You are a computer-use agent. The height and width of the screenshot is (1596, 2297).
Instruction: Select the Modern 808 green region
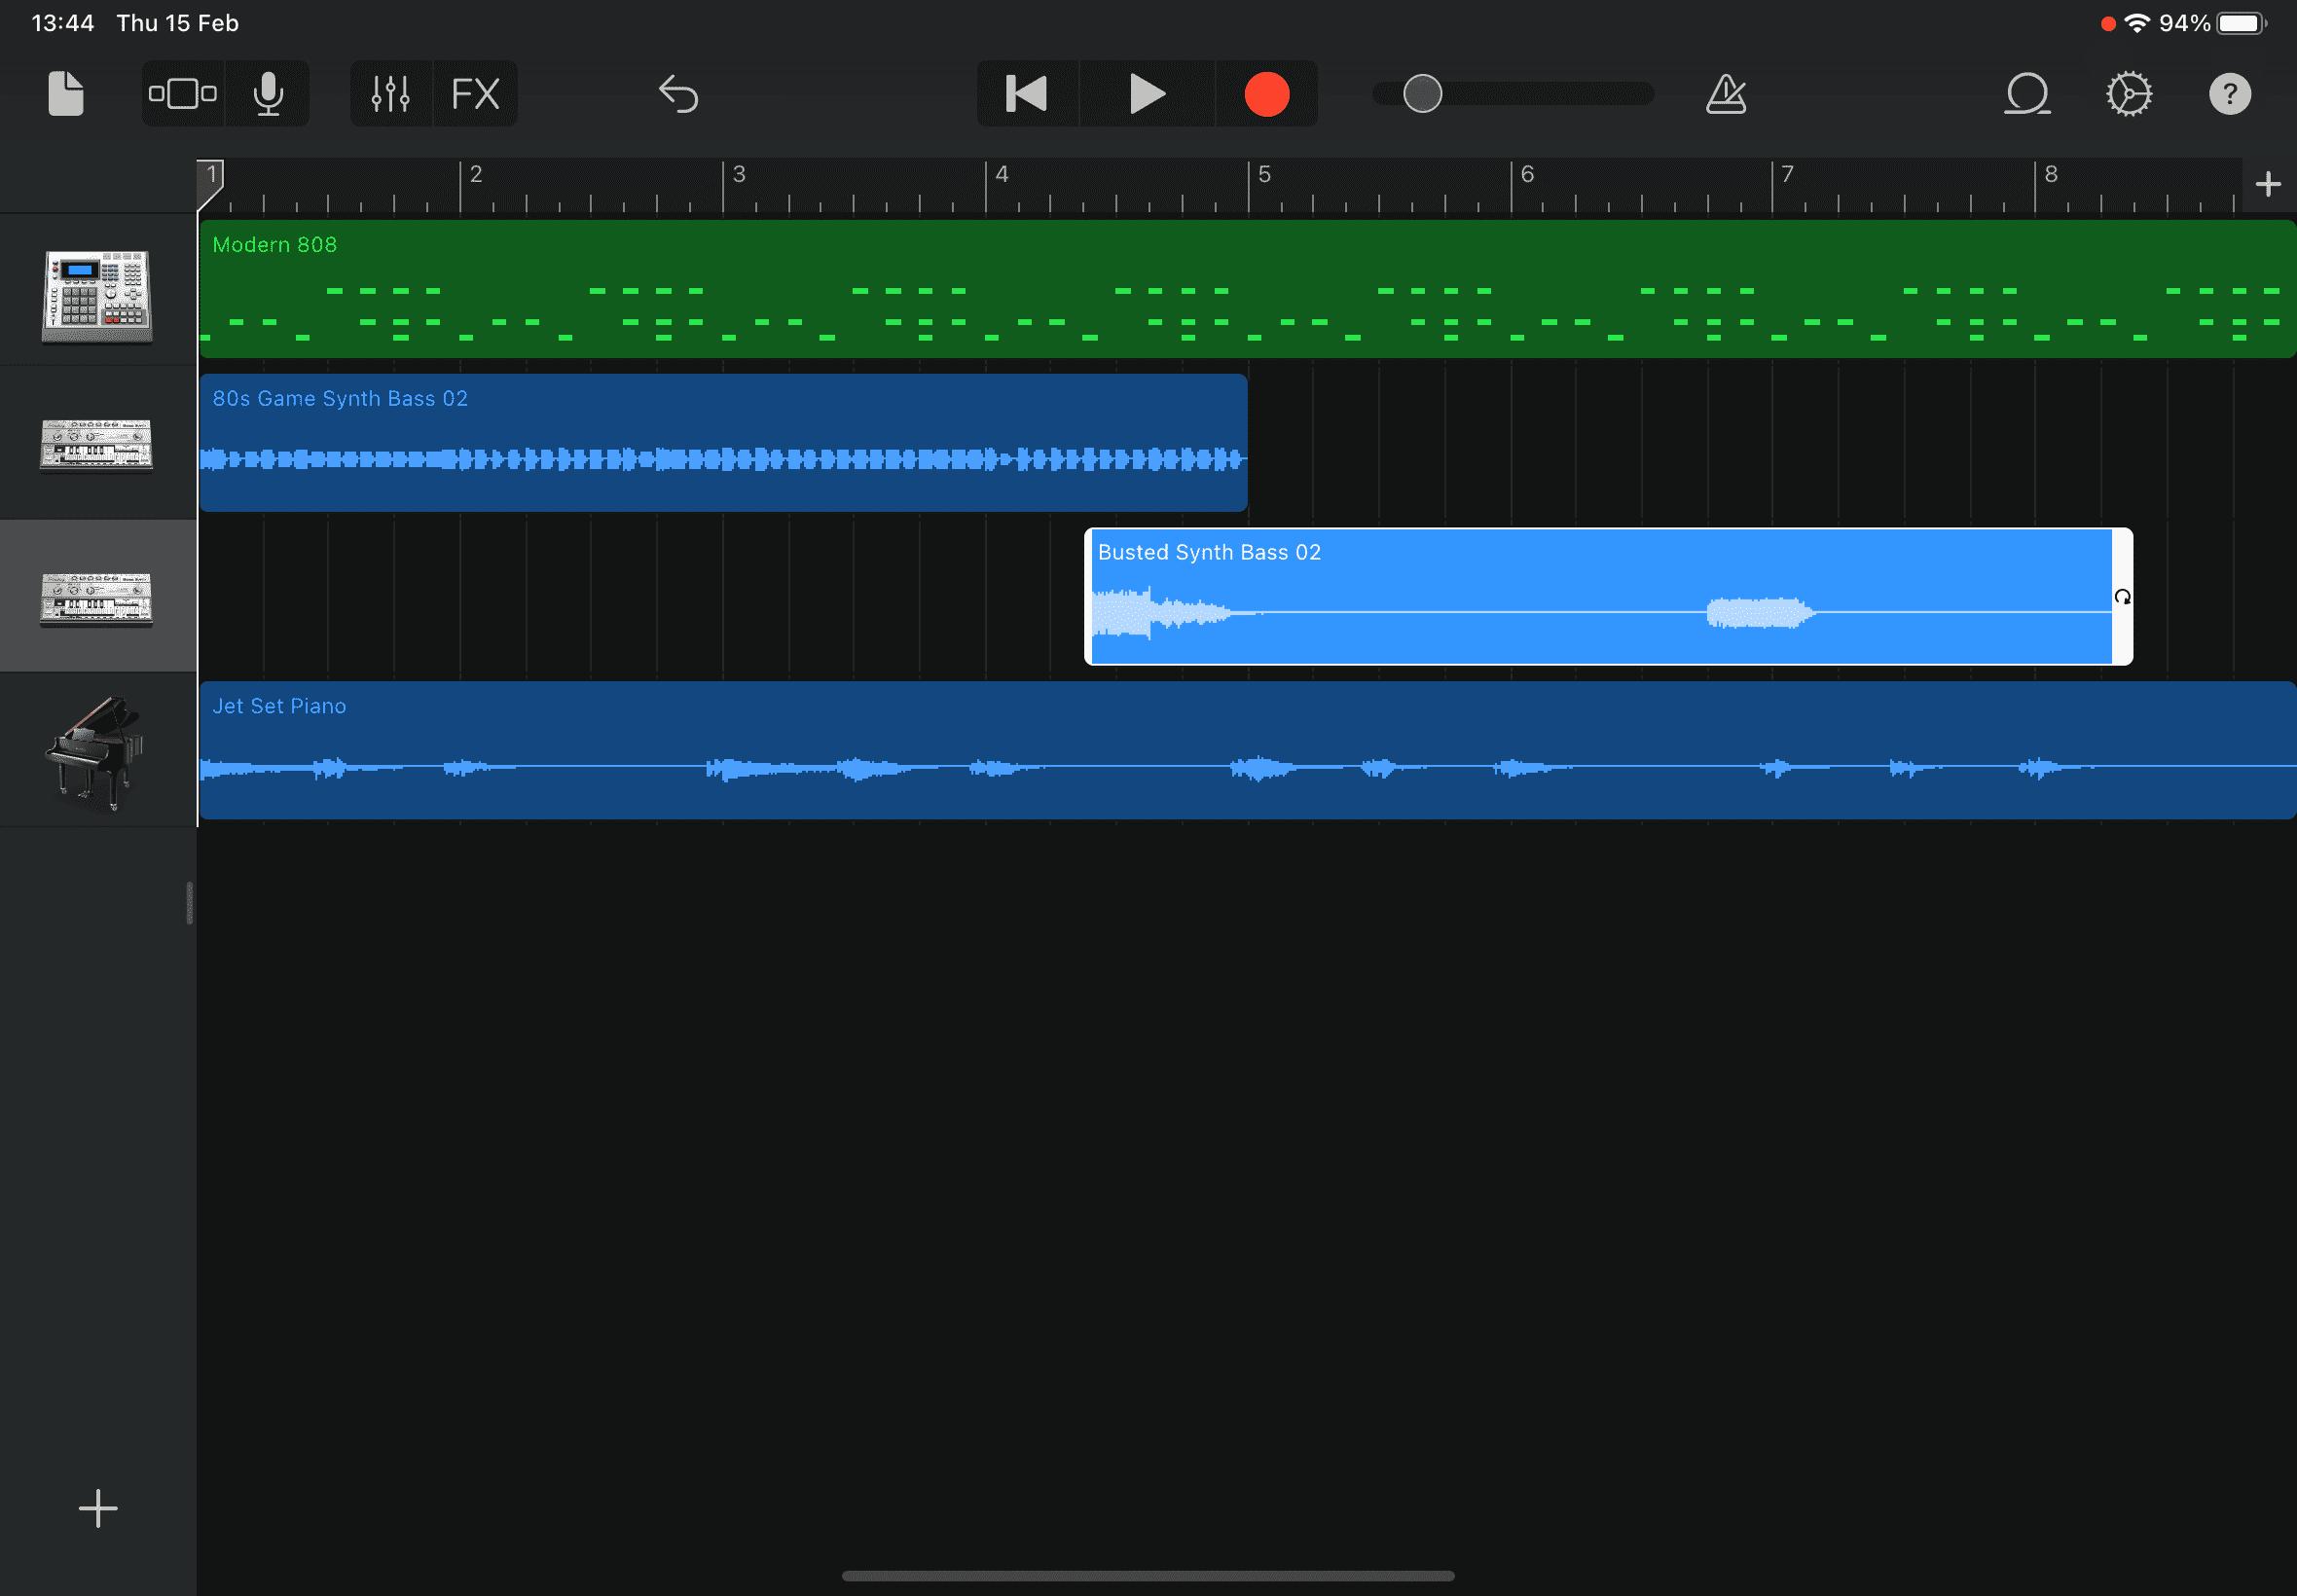[x=1247, y=289]
